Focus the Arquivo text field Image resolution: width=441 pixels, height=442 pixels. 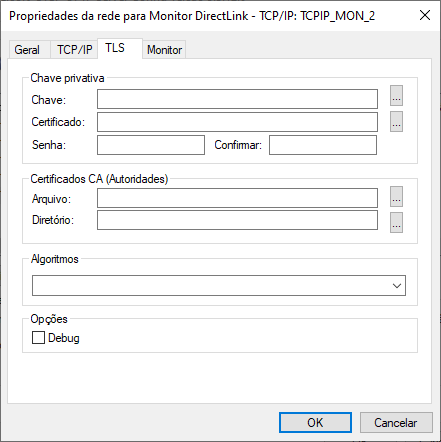click(x=237, y=198)
